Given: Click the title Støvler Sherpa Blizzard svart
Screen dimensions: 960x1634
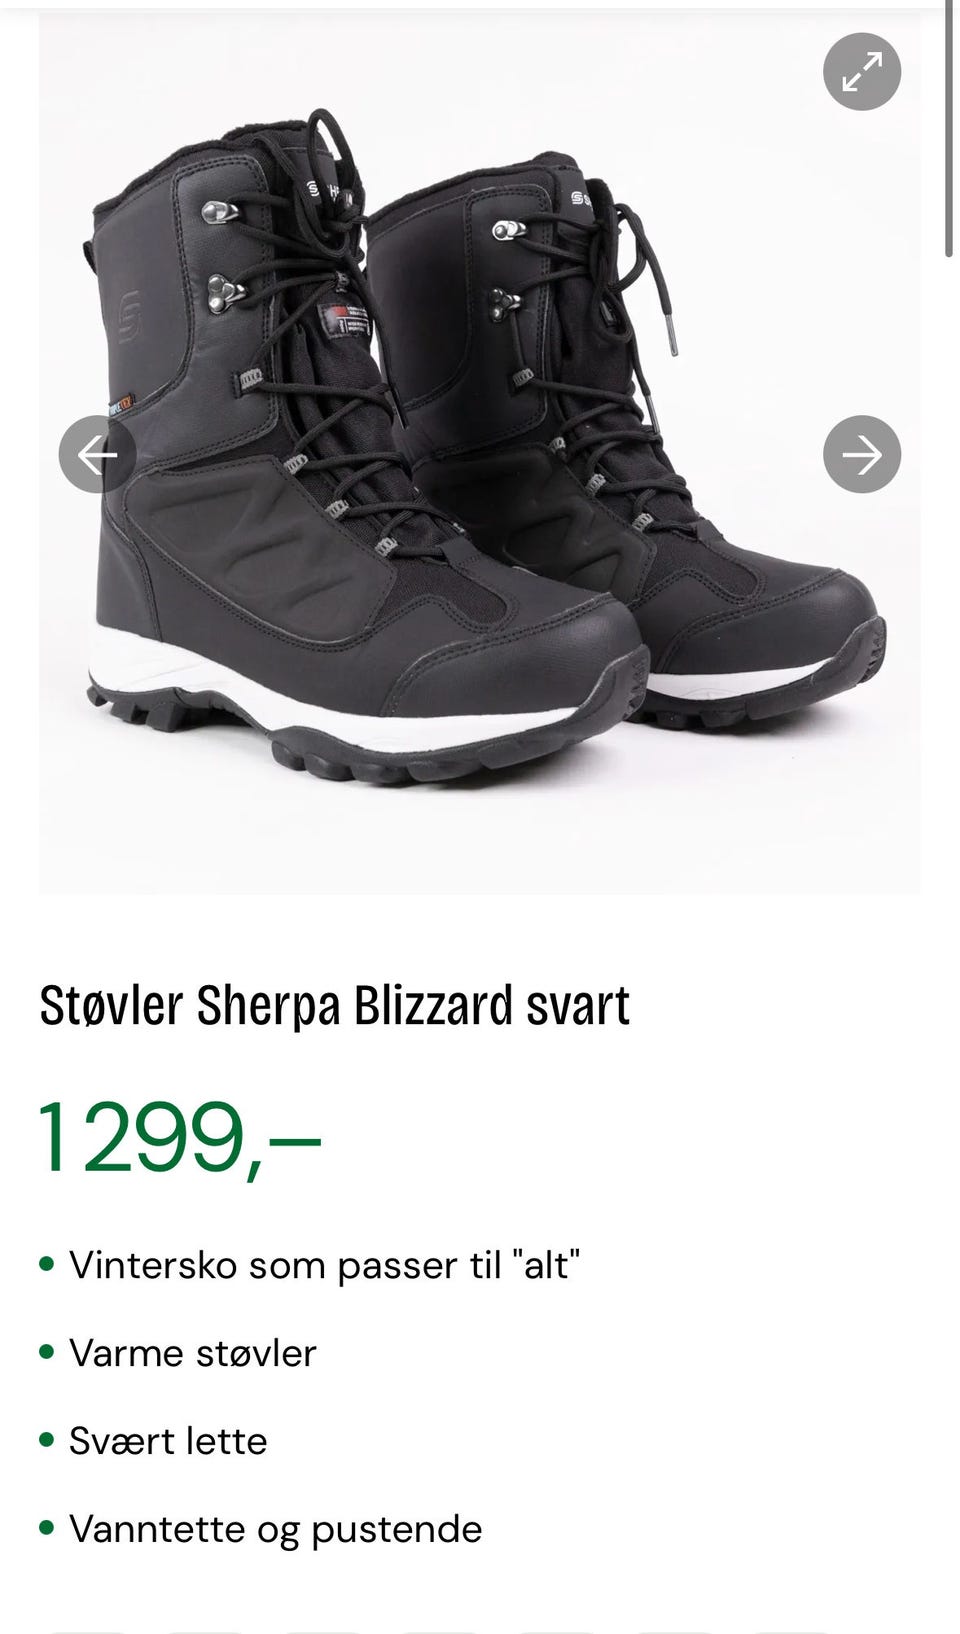Looking at the screenshot, I should 335,1006.
